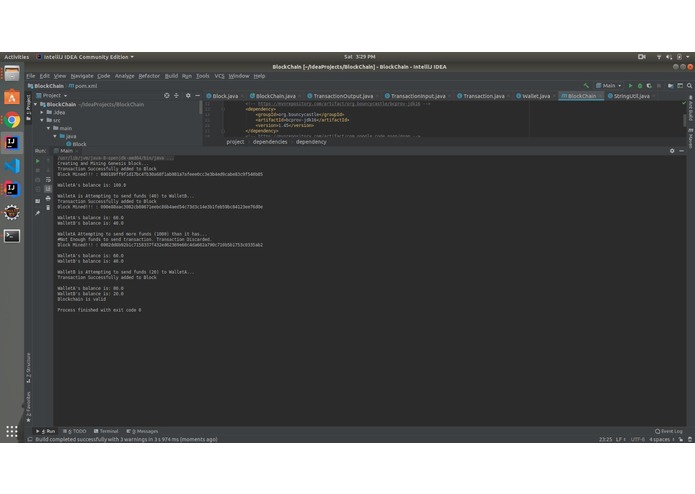This screenshot has height=494, width=695.
Task: Open Terminal from the Ubuntu dock
Action: tap(12, 236)
